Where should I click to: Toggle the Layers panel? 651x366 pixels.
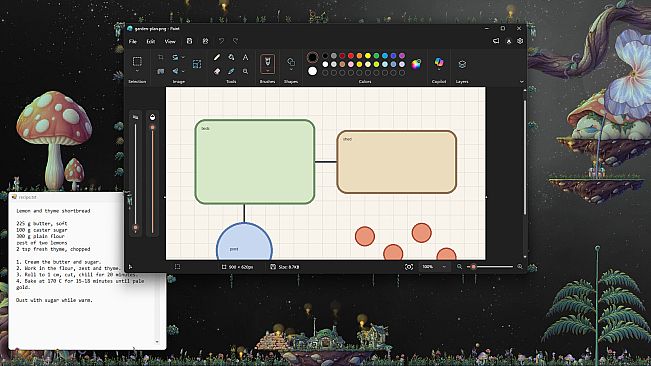coord(462,64)
